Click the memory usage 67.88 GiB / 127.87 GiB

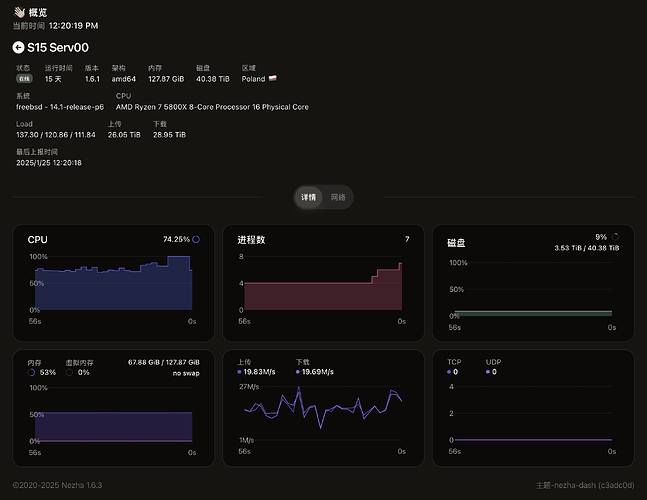tap(164, 362)
